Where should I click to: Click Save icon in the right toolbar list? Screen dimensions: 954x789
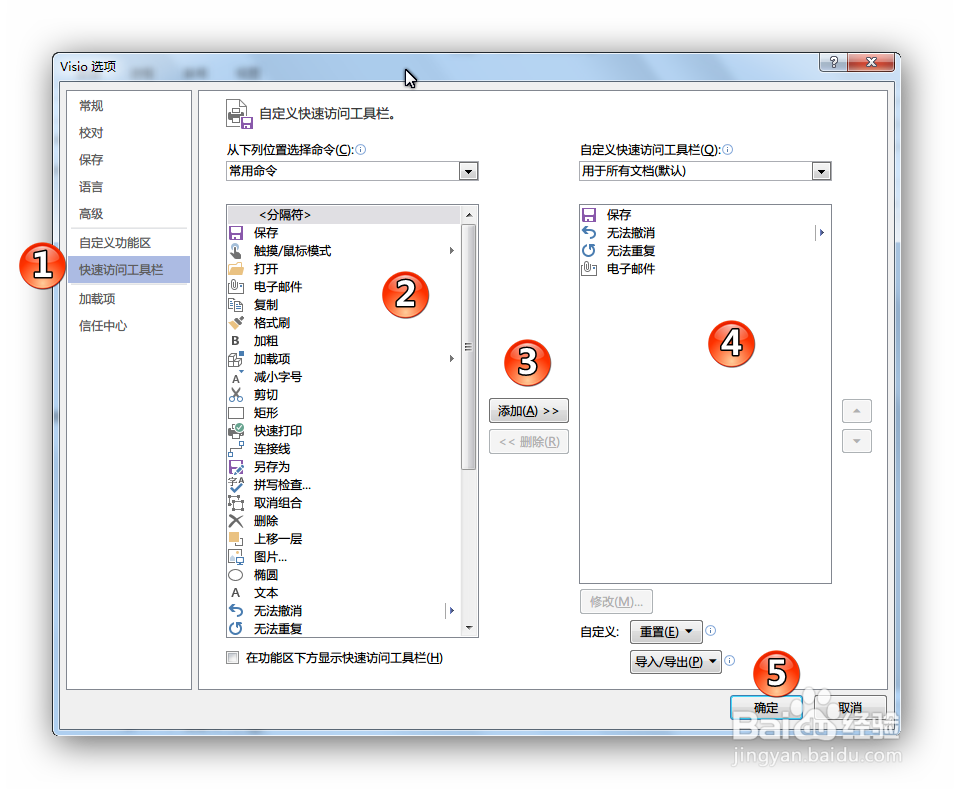pyautogui.click(x=589, y=215)
